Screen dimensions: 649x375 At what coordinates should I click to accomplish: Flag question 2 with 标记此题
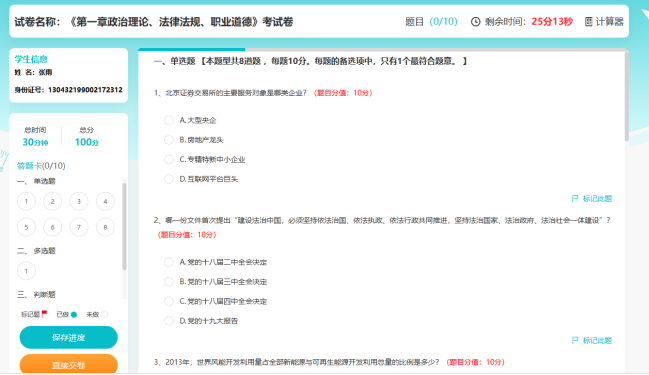tap(592, 341)
